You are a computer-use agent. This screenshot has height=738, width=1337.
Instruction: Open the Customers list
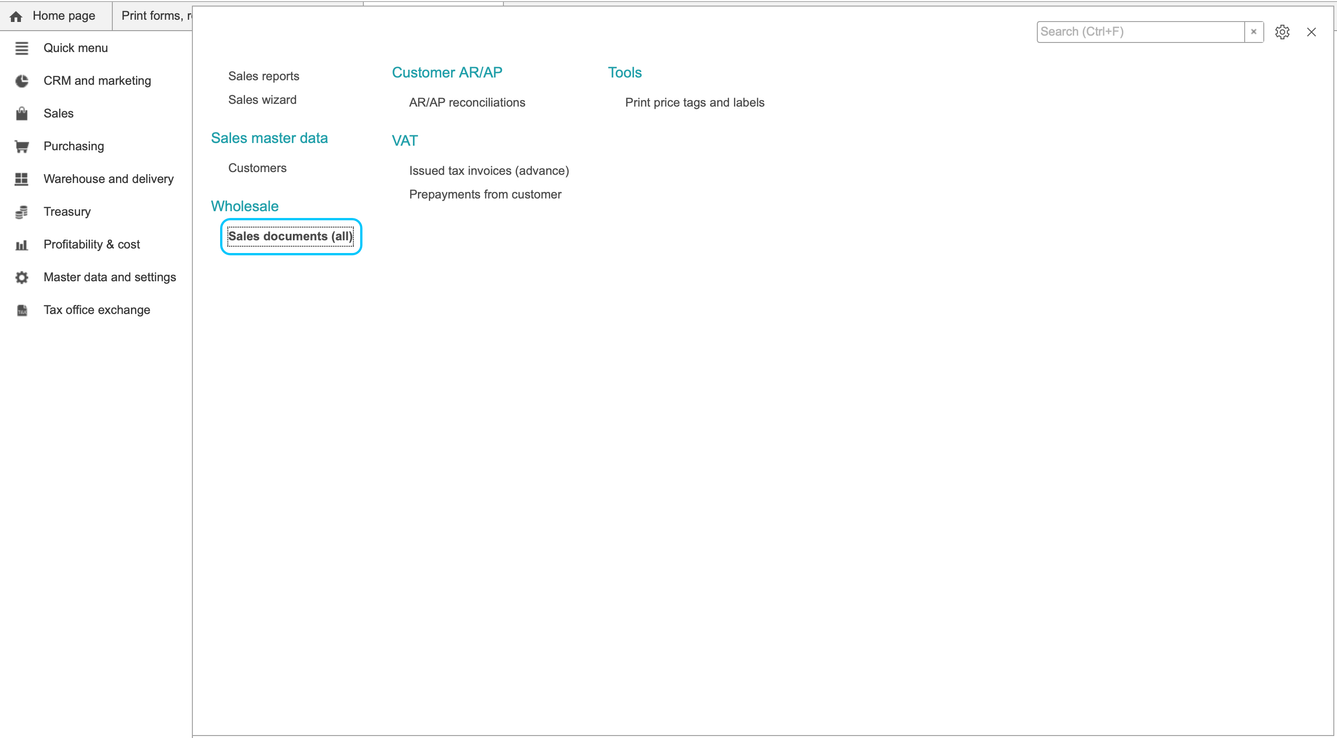point(257,168)
